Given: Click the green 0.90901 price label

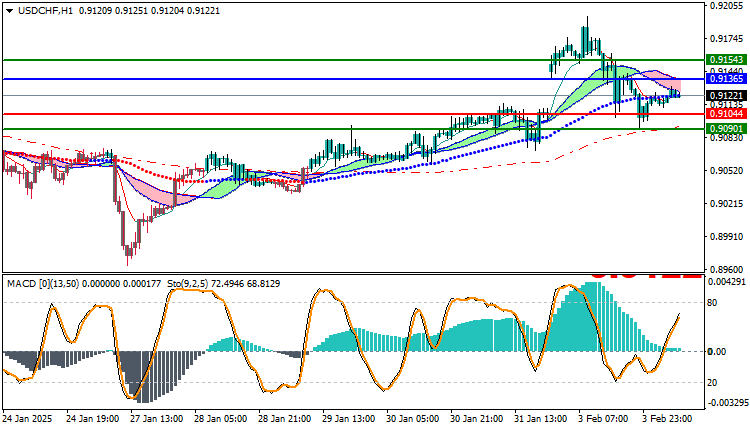Looking at the screenshot, I should 727,129.
